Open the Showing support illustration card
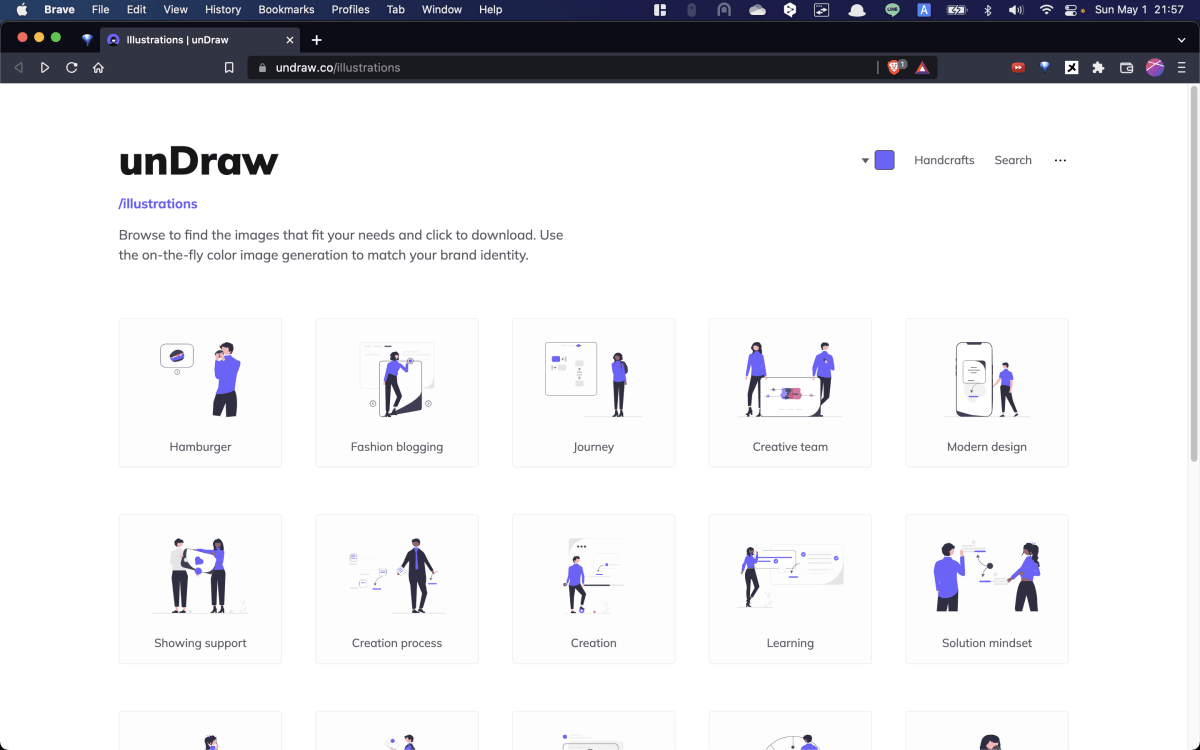The image size is (1200, 750). point(200,589)
